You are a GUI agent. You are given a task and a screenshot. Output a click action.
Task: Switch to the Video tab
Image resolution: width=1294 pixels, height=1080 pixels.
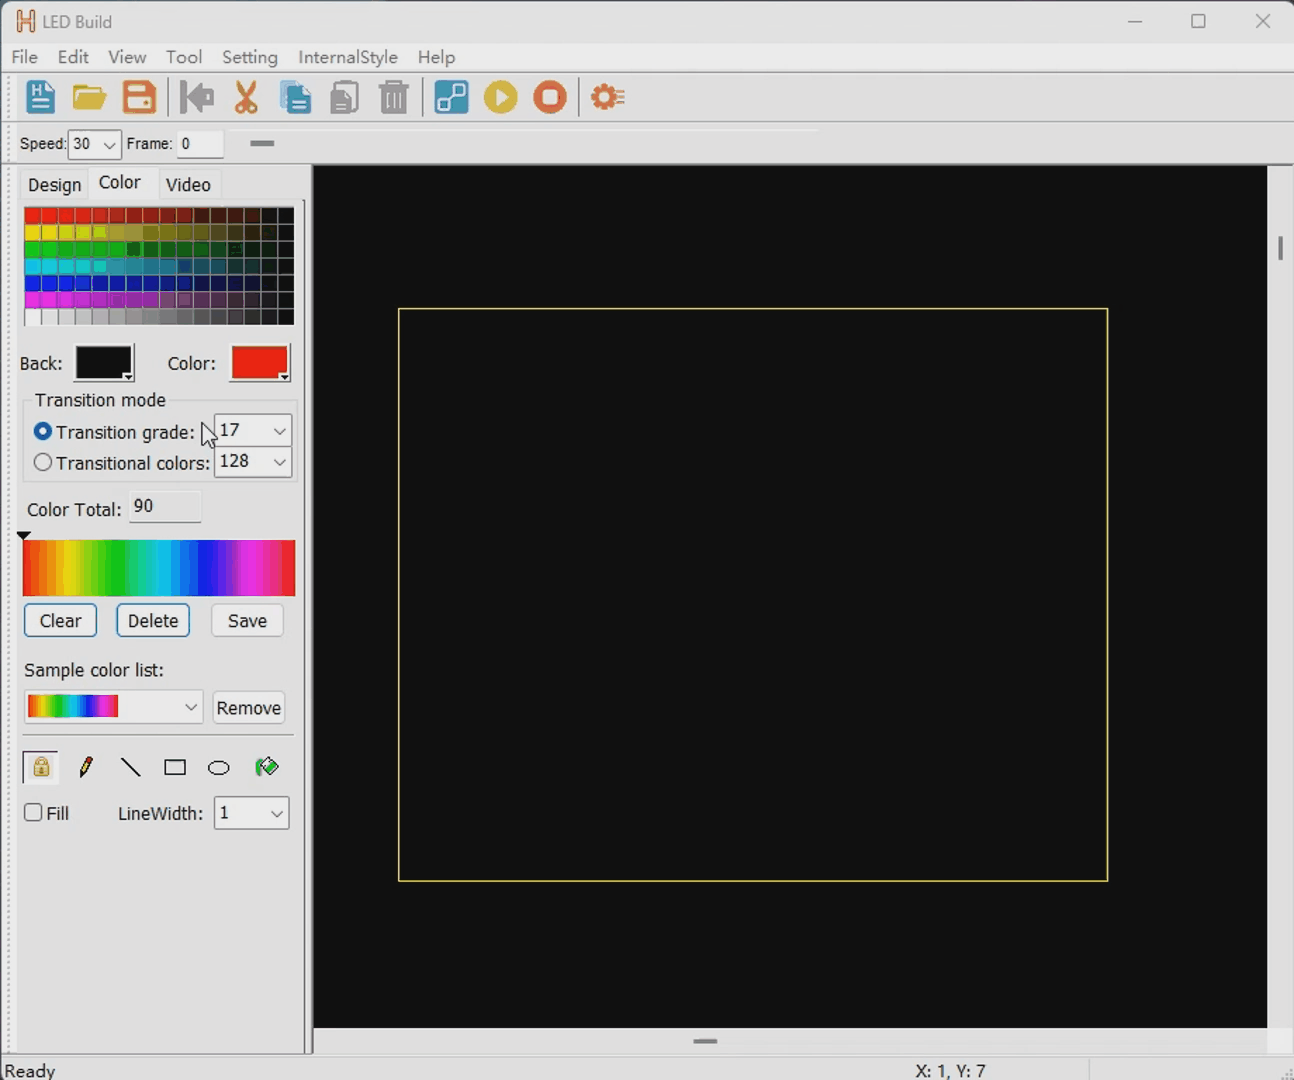coord(188,184)
